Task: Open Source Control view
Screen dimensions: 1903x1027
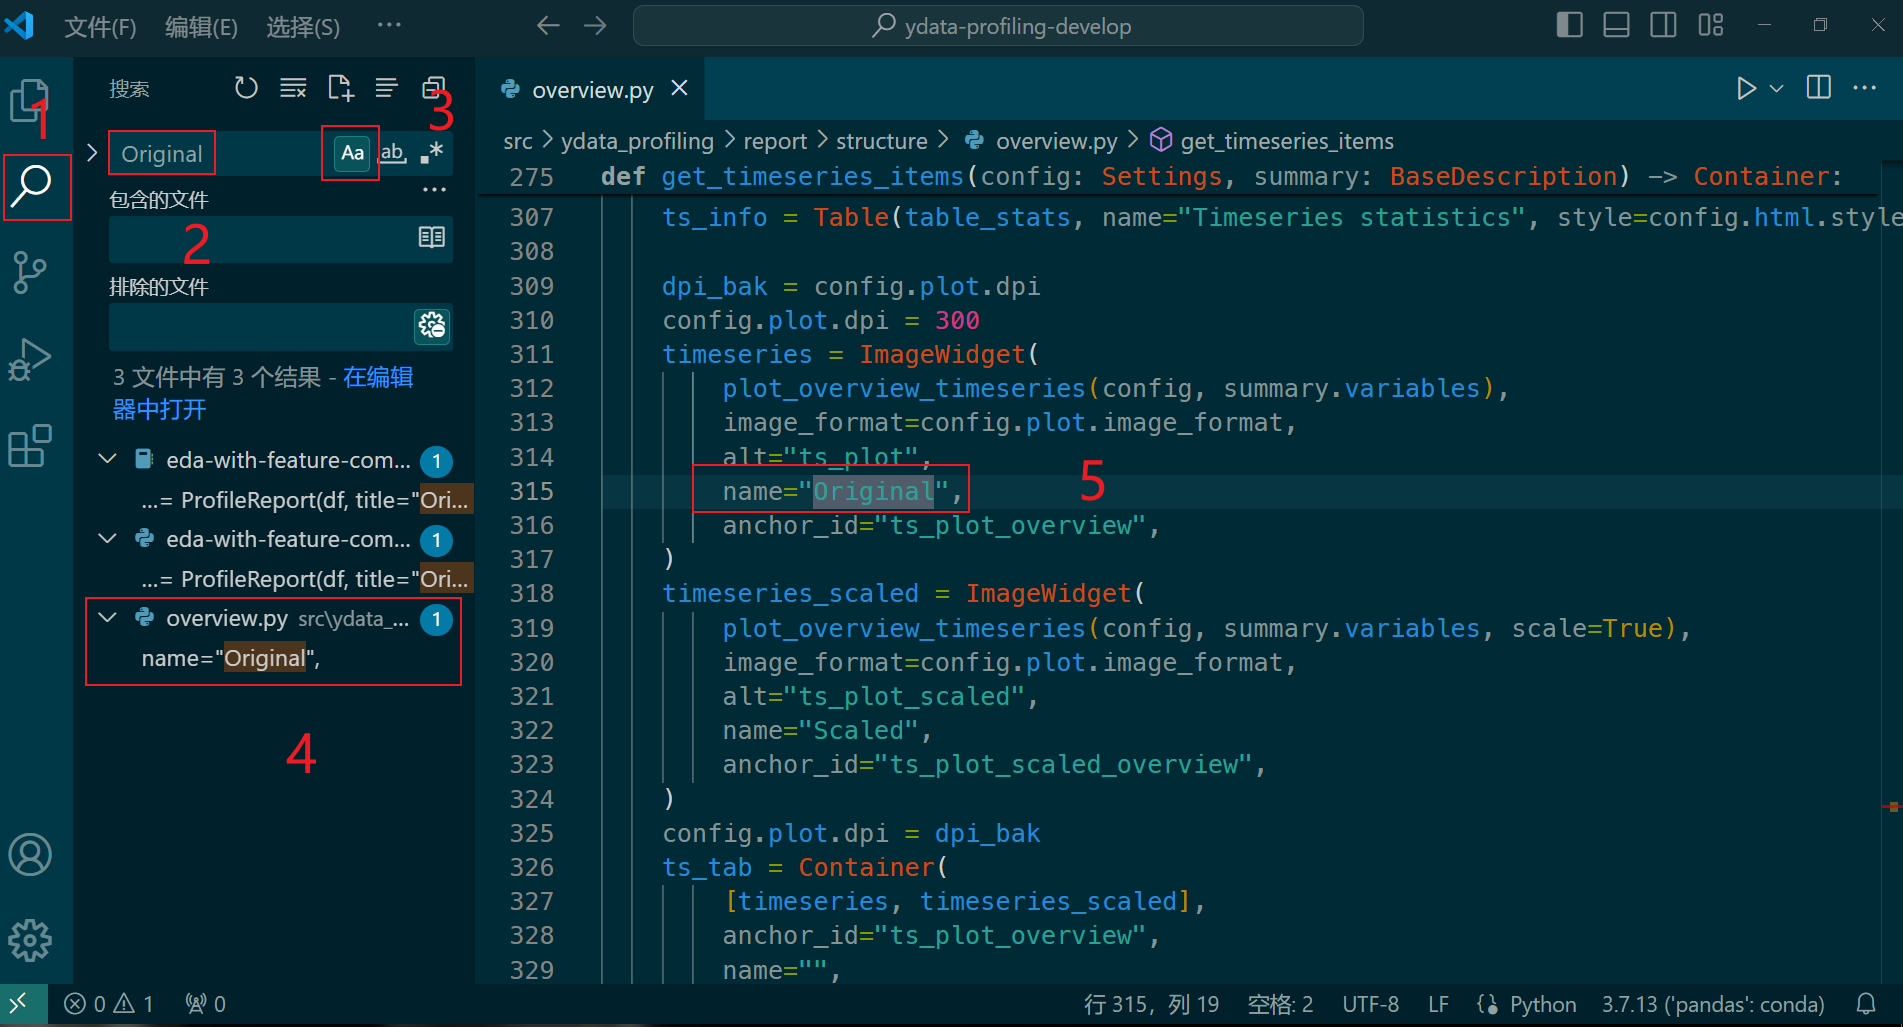Action: click(x=30, y=272)
